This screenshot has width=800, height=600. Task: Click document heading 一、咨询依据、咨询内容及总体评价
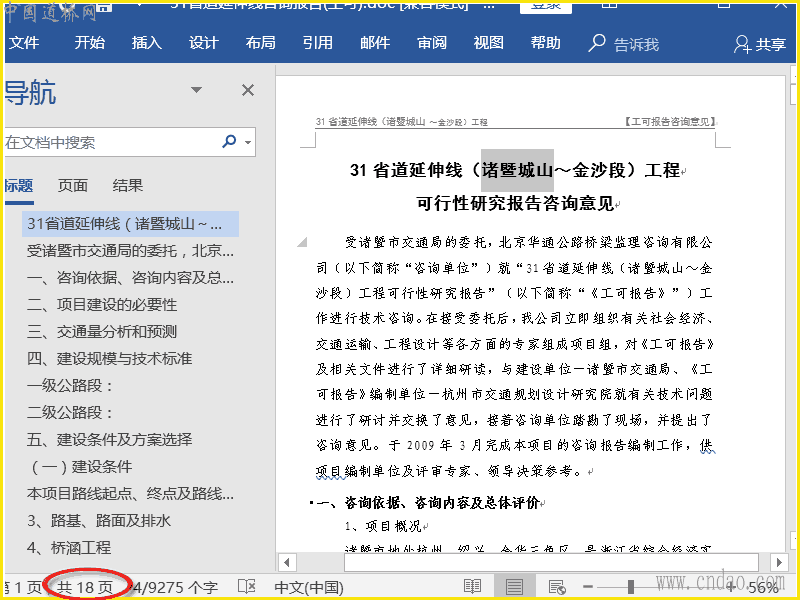point(428,503)
